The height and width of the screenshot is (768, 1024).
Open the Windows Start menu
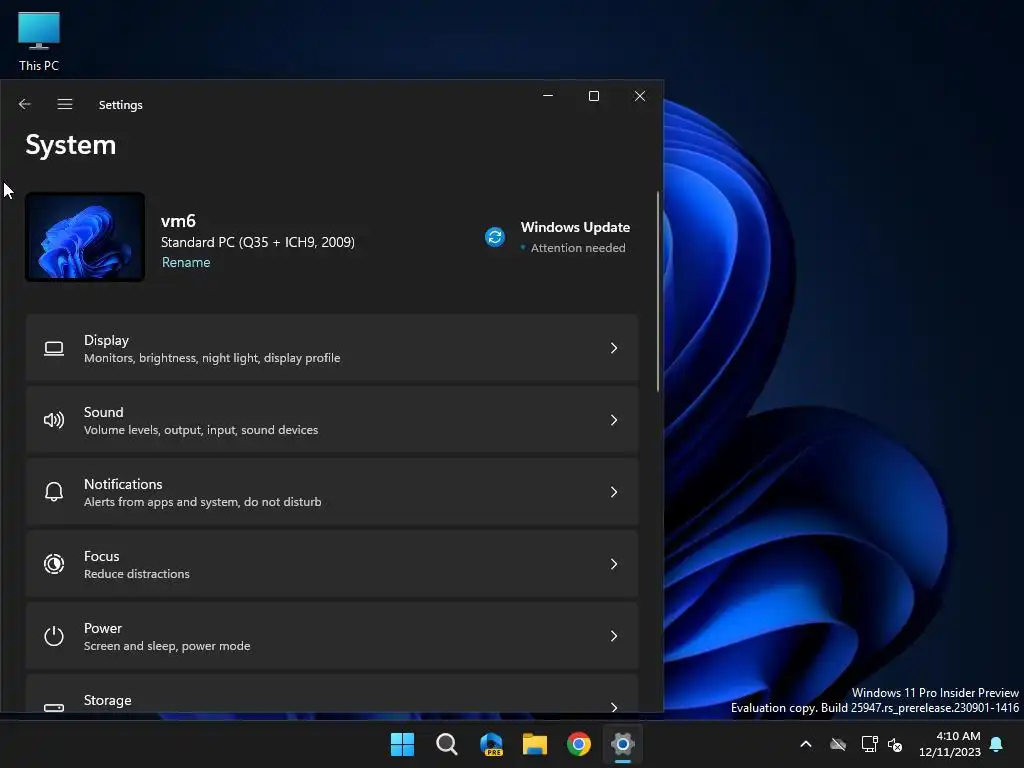[402, 744]
